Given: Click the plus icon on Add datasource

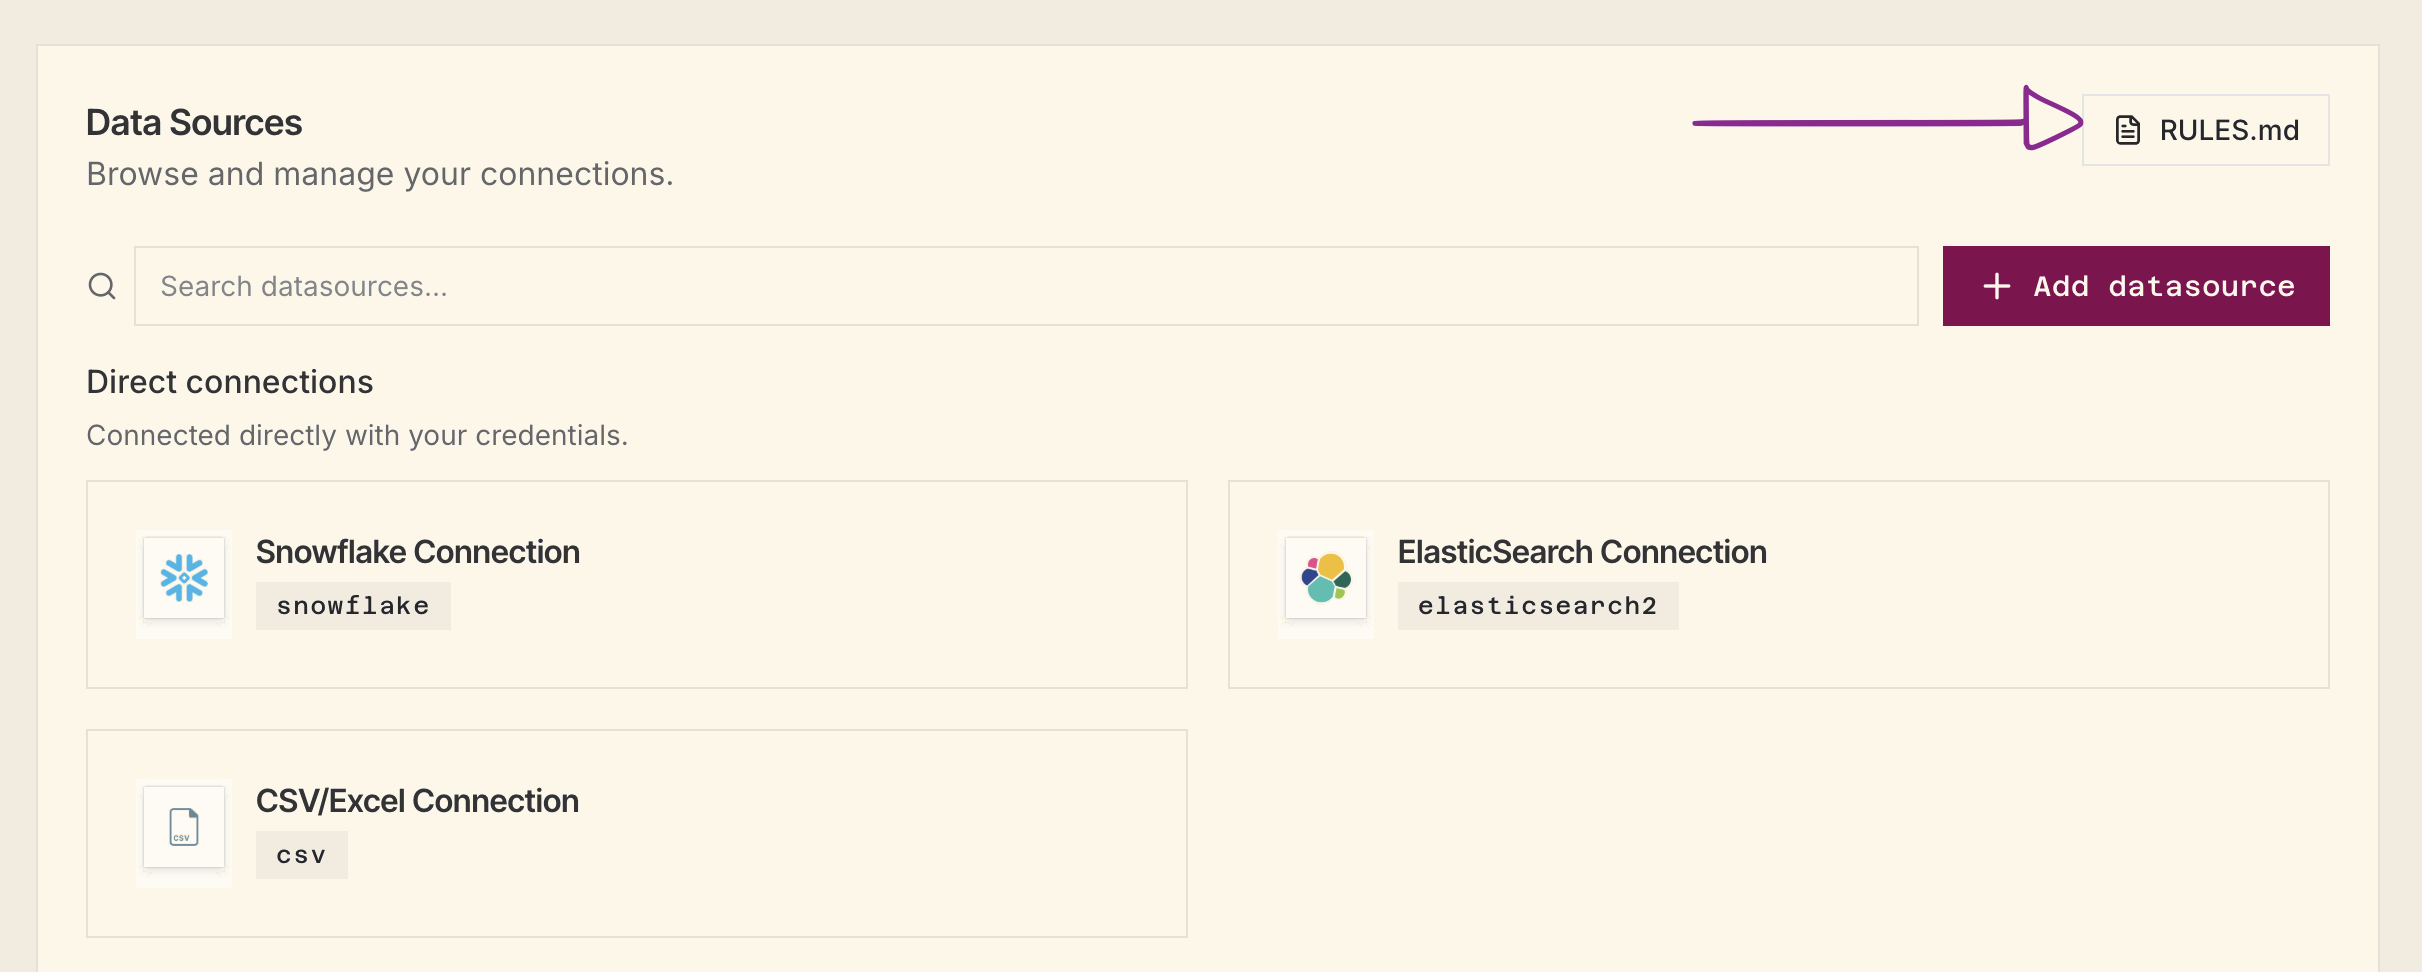Looking at the screenshot, I should coord(1997,287).
